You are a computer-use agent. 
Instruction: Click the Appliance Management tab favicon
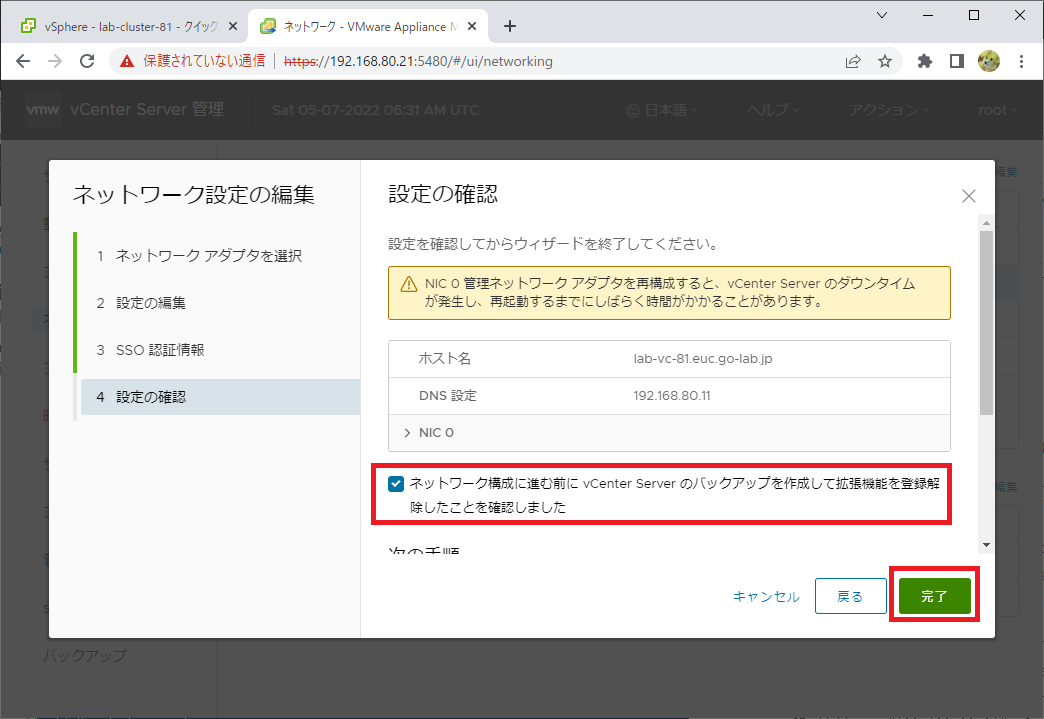(268, 27)
